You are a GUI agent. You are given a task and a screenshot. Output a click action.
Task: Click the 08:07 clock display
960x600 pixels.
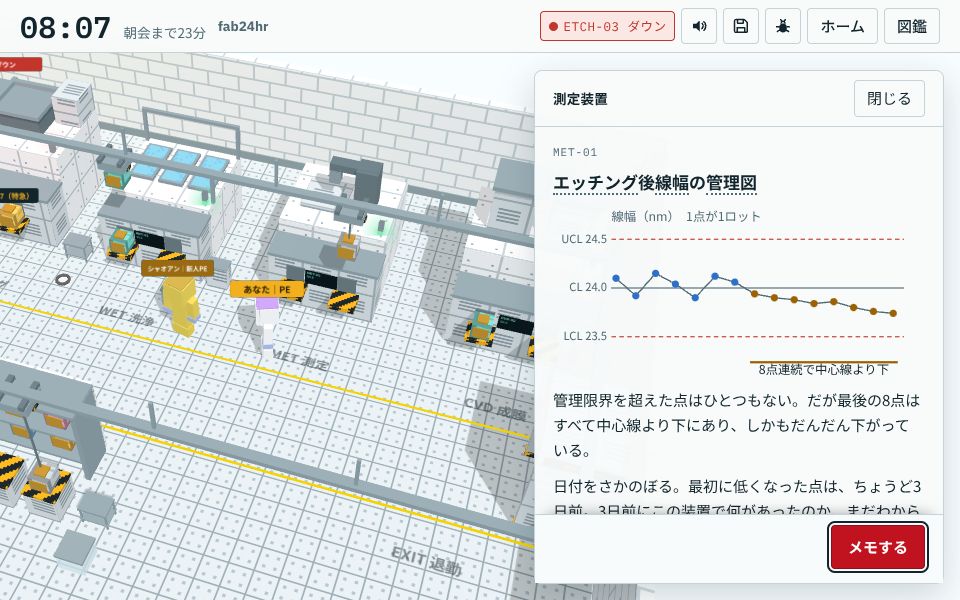65,29
